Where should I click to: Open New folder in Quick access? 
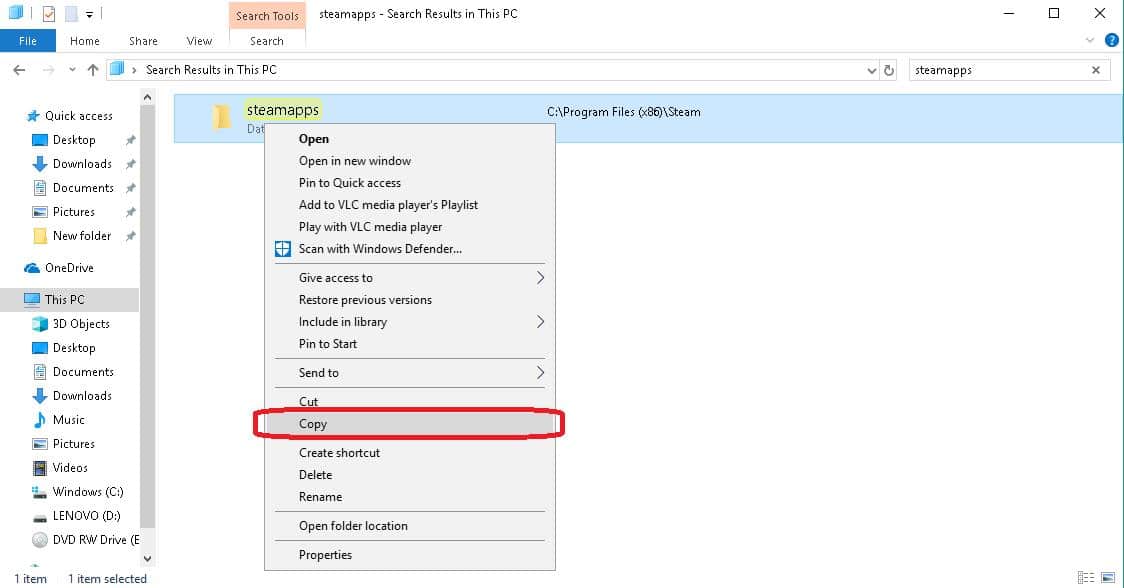[x=82, y=236]
